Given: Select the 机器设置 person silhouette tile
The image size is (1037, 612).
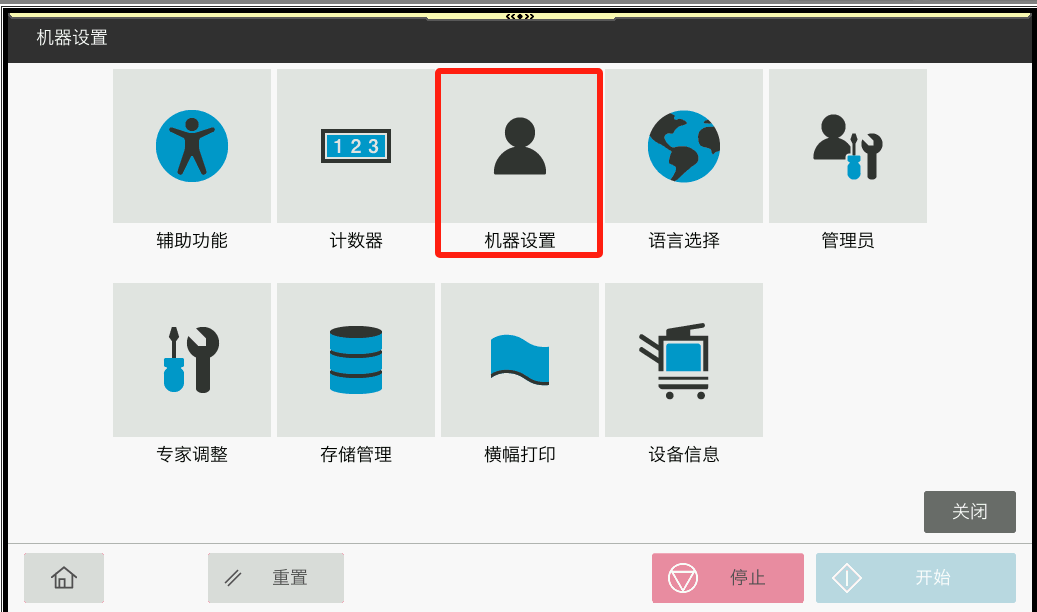Looking at the screenshot, I should click(x=520, y=146).
